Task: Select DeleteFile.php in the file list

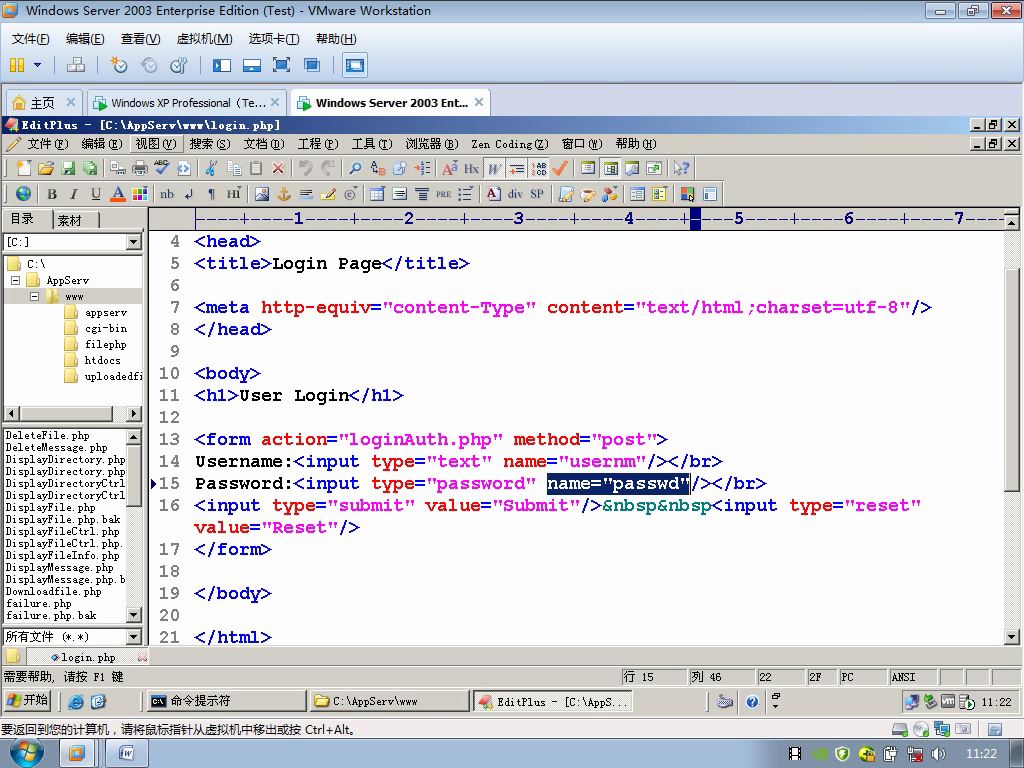Action: pyautogui.click(x=48, y=436)
